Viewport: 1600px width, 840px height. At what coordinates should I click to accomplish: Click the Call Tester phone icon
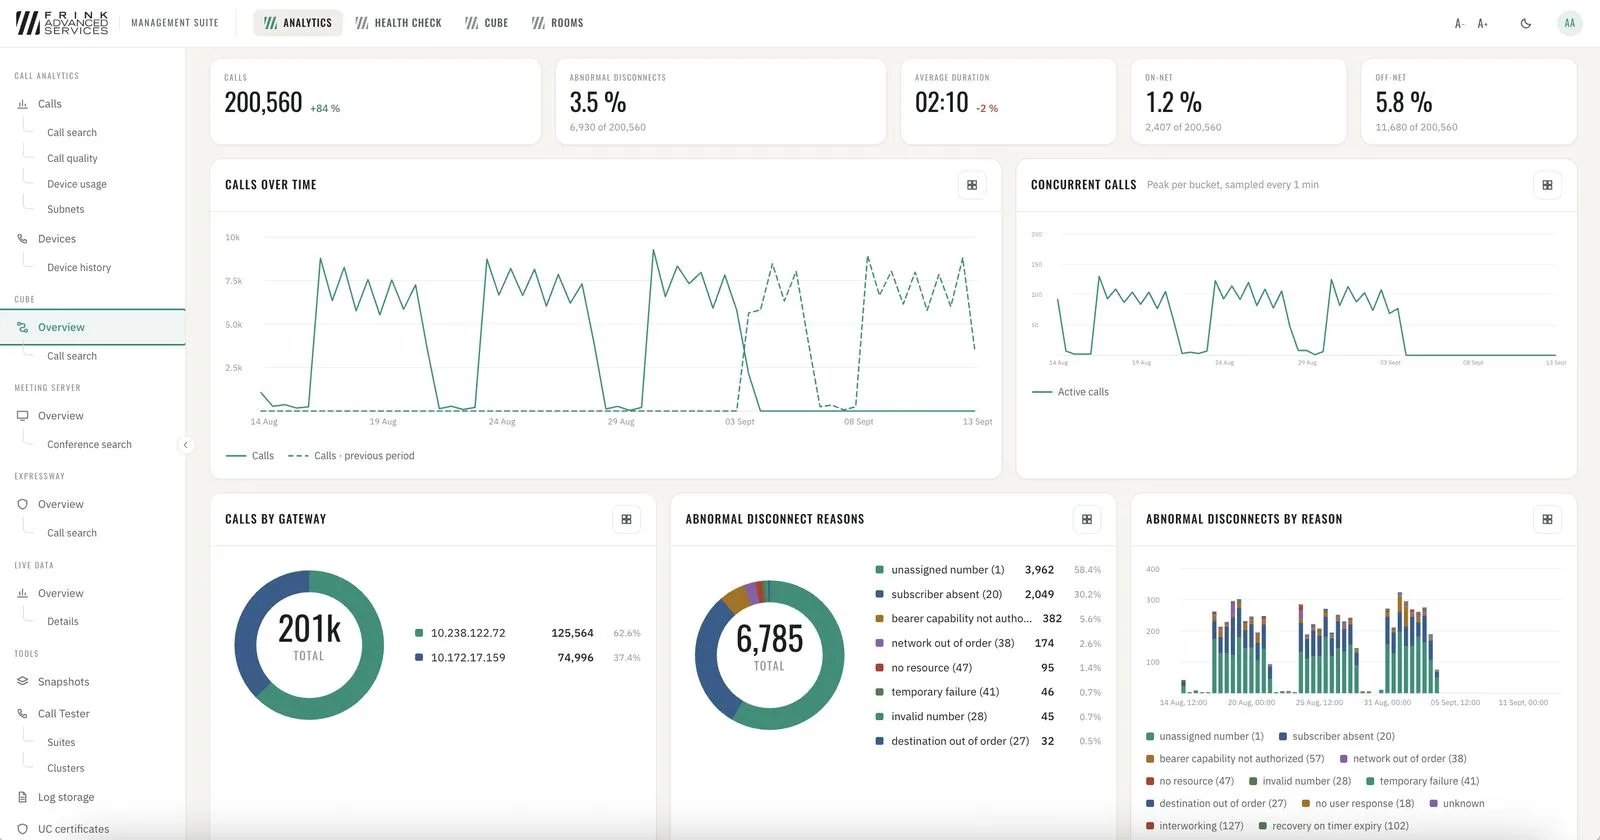pyautogui.click(x=22, y=714)
